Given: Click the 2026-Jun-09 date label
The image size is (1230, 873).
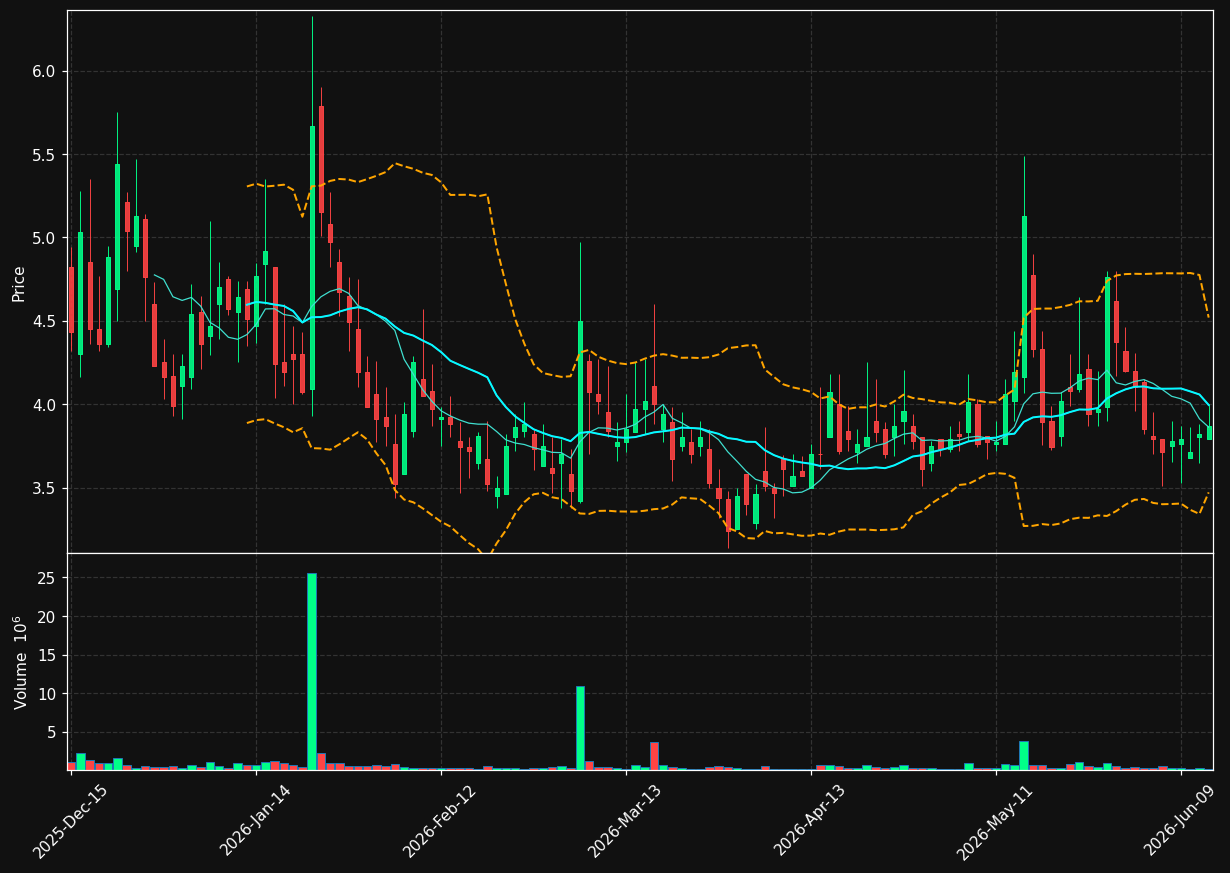Looking at the screenshot, I should point(1181,821).
